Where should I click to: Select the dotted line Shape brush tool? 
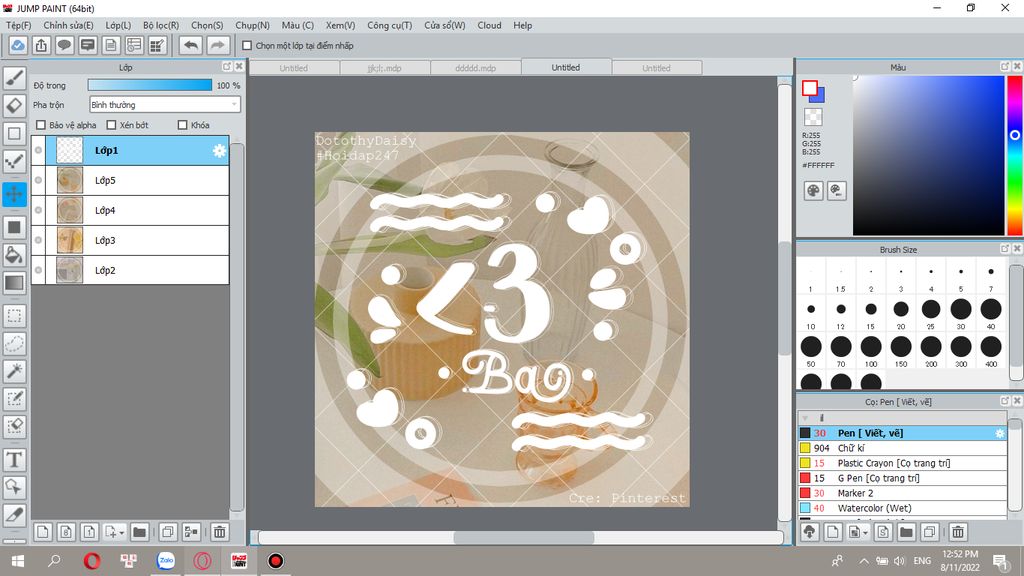[14, 161]
